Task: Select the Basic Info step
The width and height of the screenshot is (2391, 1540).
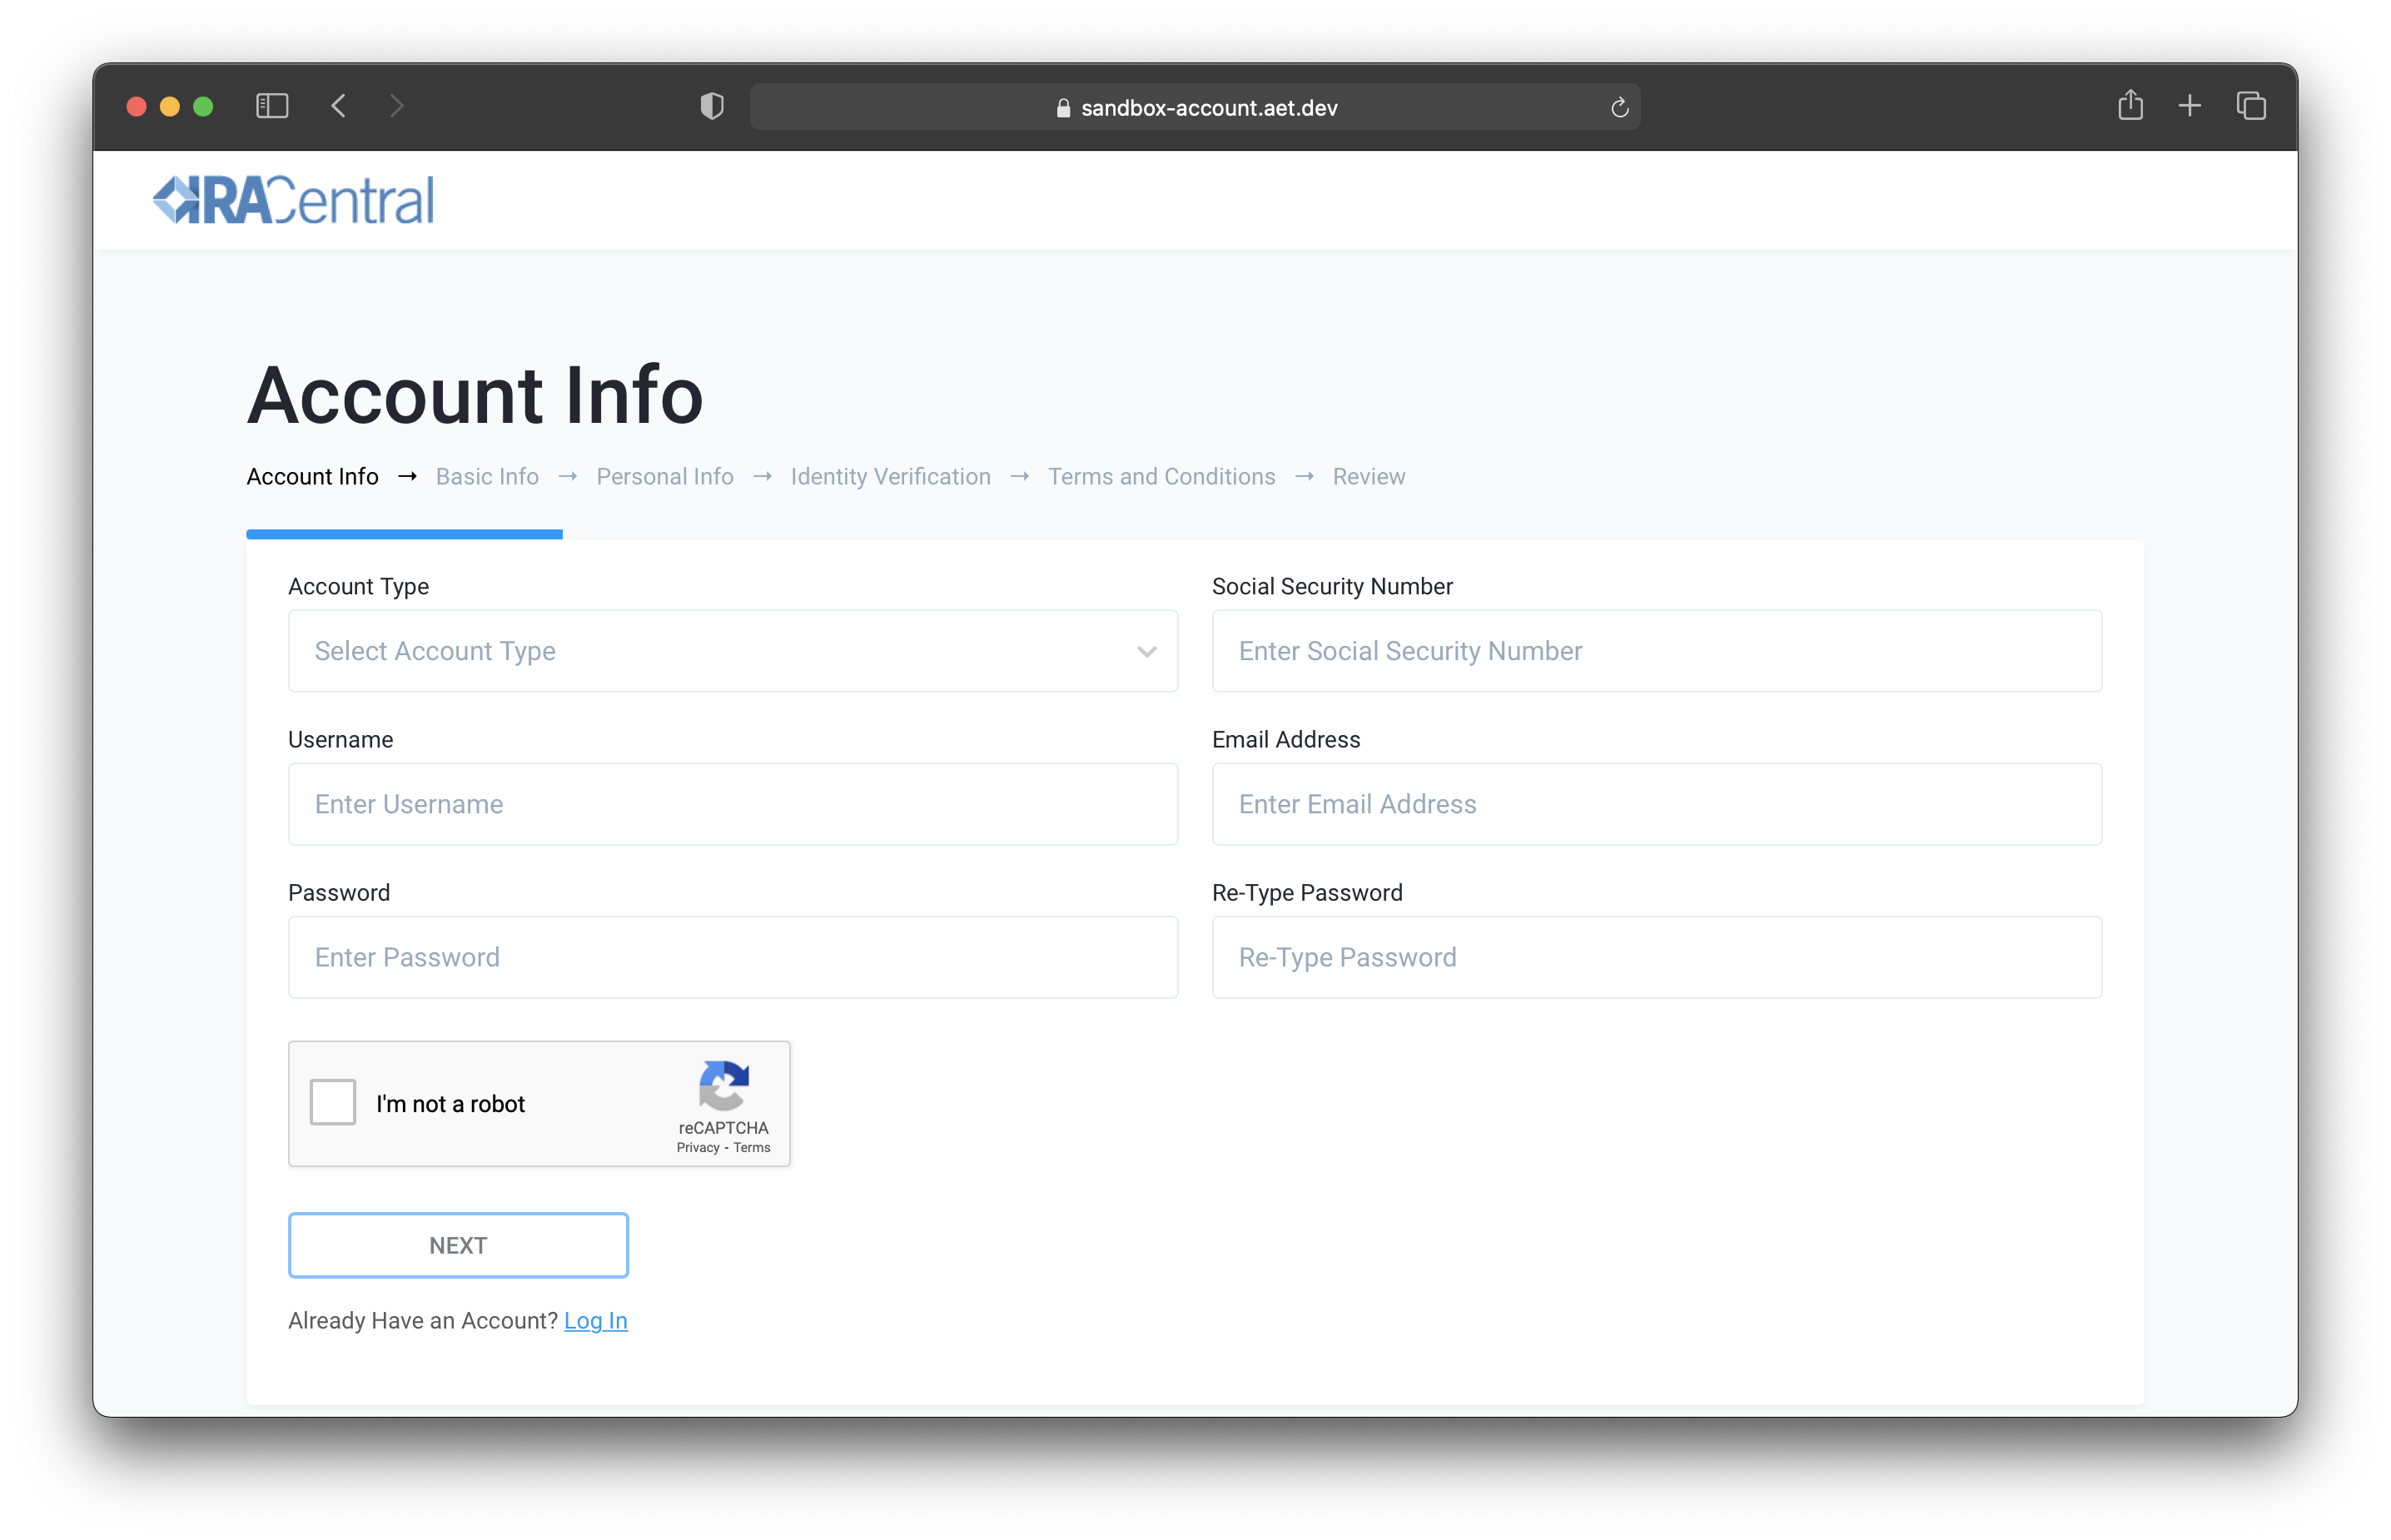Action: 487,477
